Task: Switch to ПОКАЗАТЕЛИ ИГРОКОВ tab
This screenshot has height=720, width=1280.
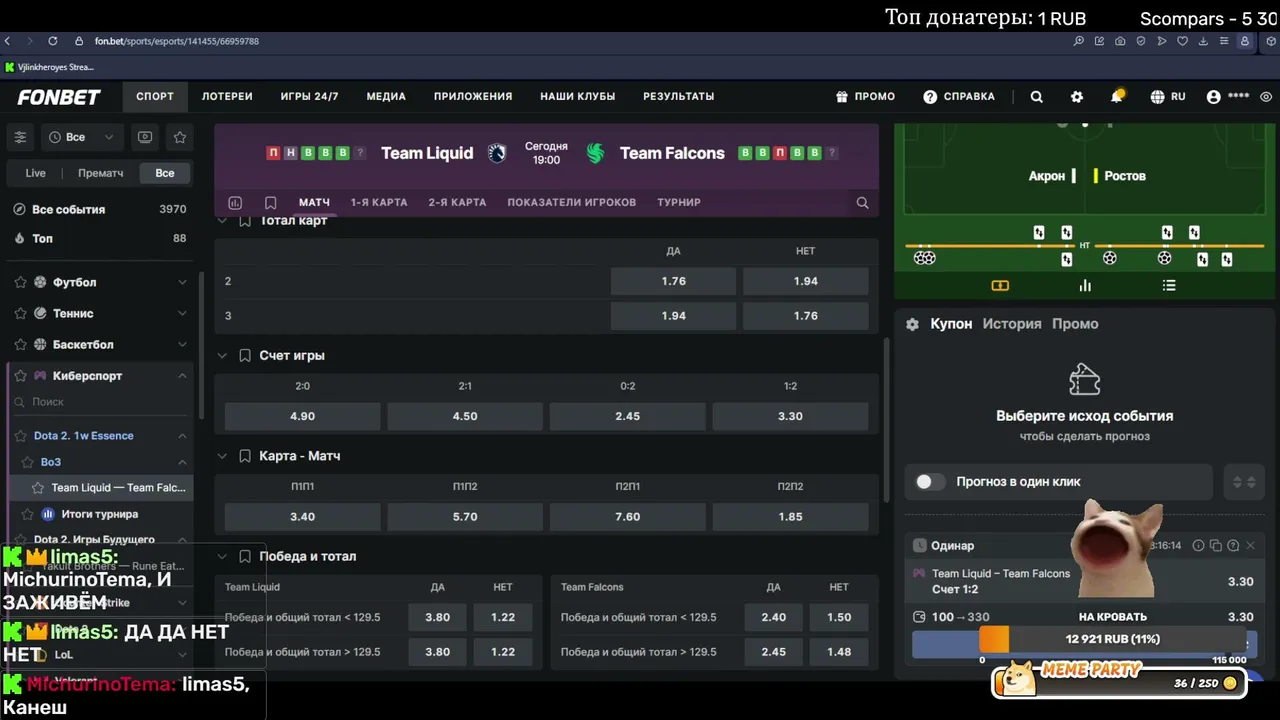Action: (x=571, y=202)
